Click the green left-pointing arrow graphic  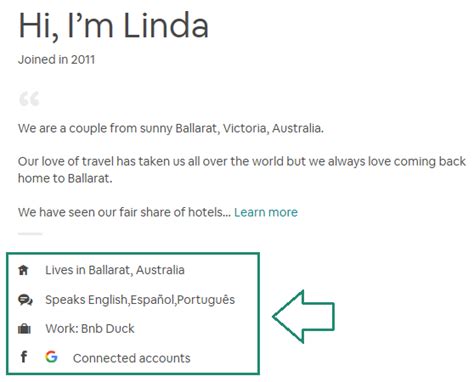tap(303, 317)
